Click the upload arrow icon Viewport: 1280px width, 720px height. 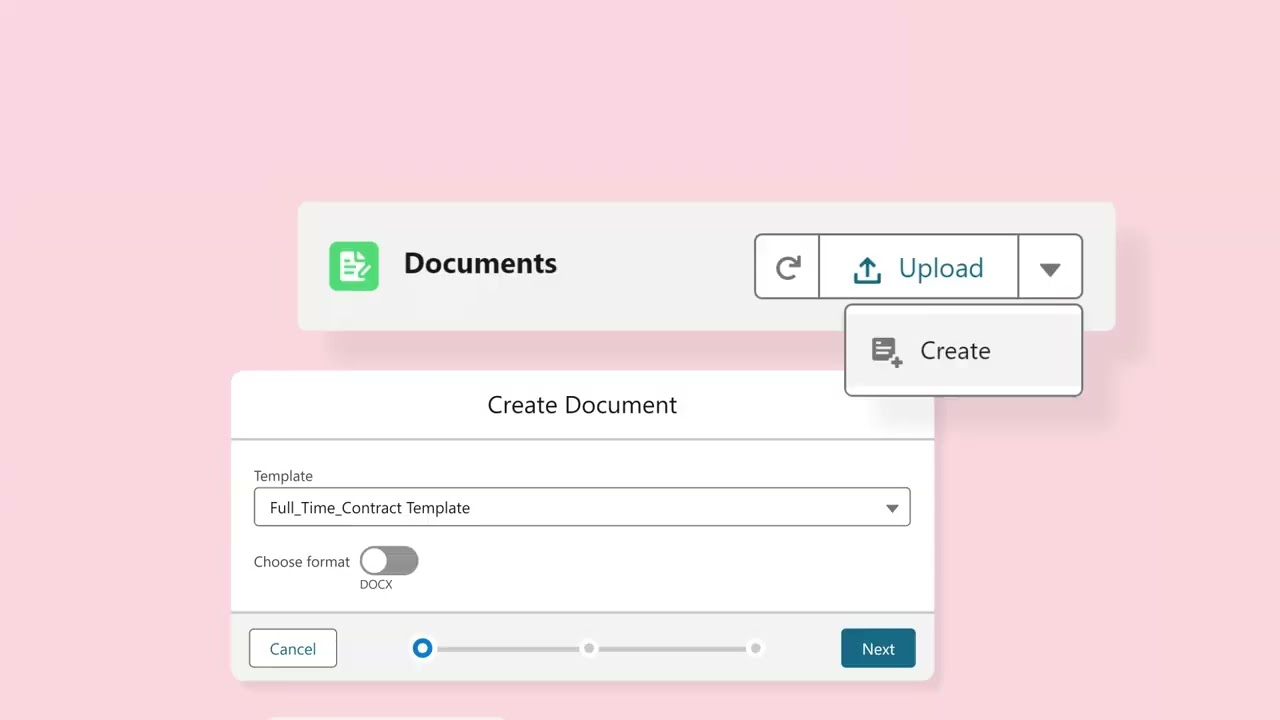[x=867, y=269]
